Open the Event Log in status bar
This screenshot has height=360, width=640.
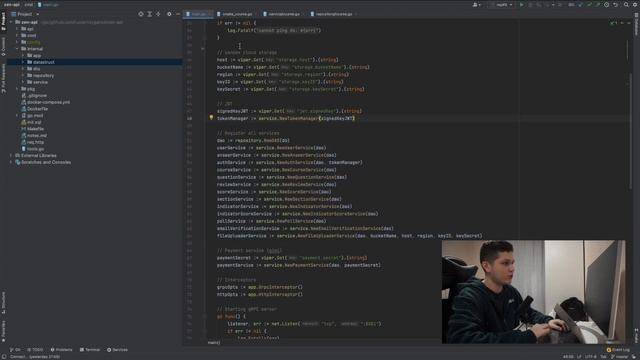[x=618, y=350]
